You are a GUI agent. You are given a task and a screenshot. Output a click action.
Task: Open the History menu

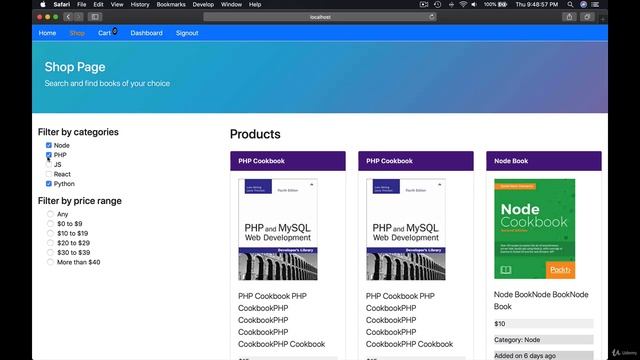coord(140,4)
